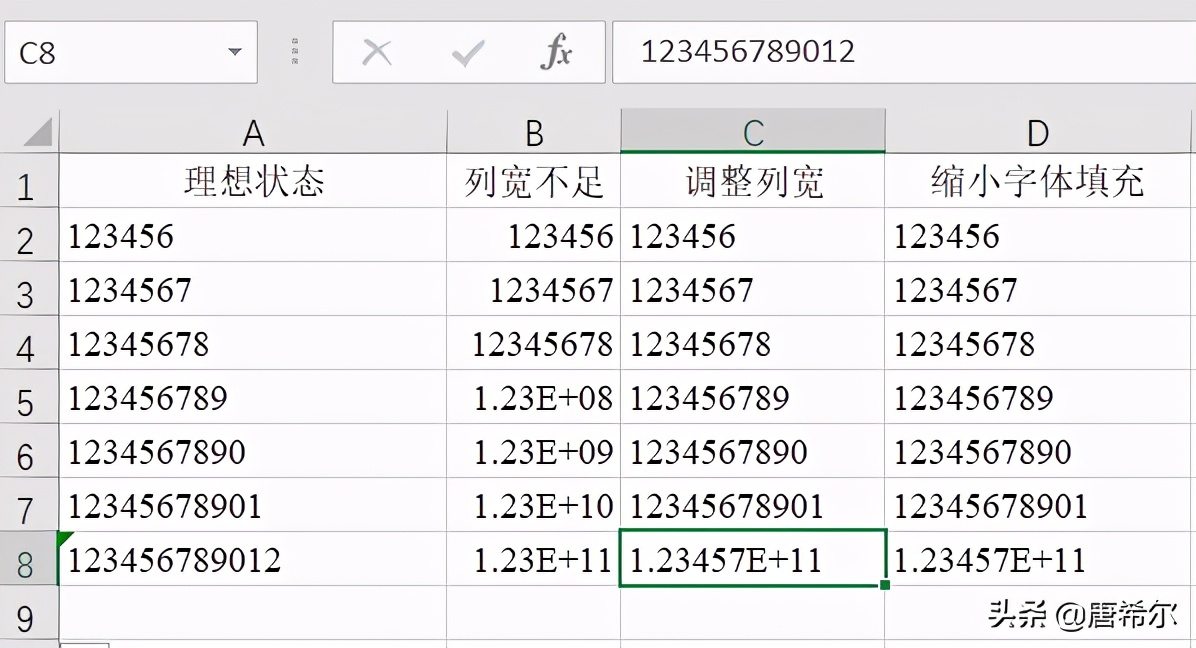Click the formula bar showing 123456789012
The height and width of the screenshot is (648, 1196).
click(x=904, y=53)
